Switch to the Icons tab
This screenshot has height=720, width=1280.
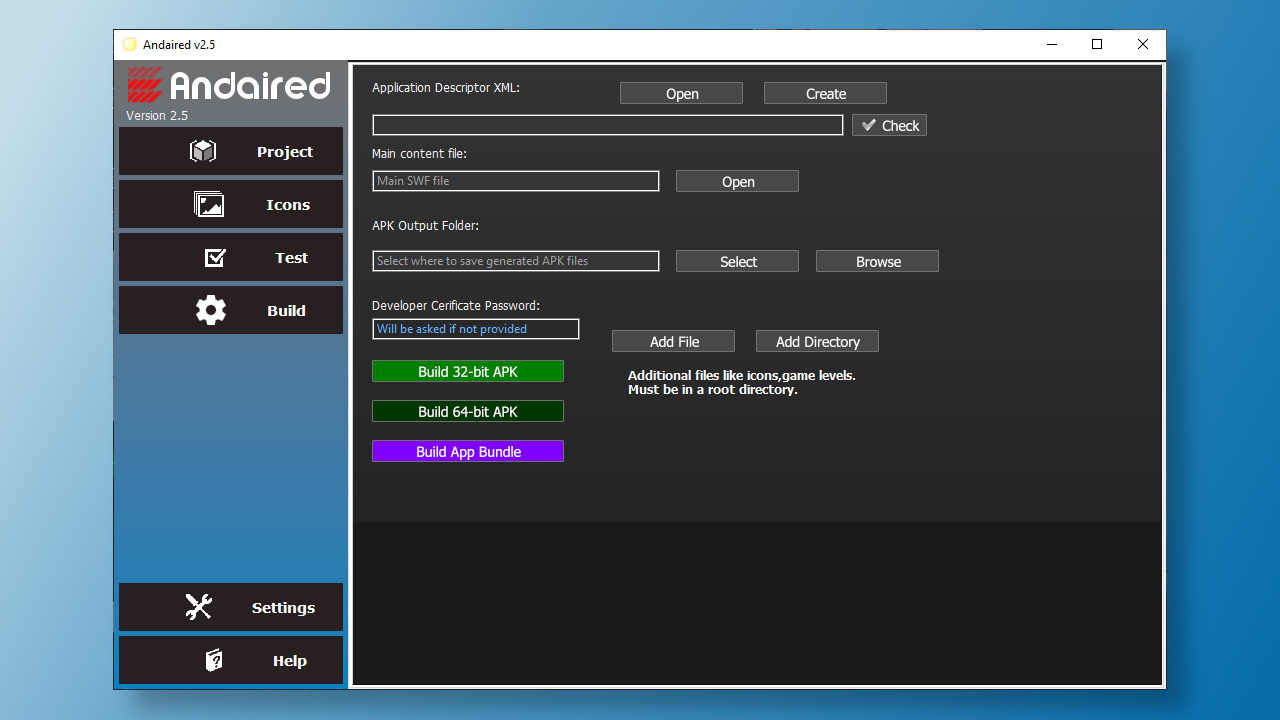(231, 204)
